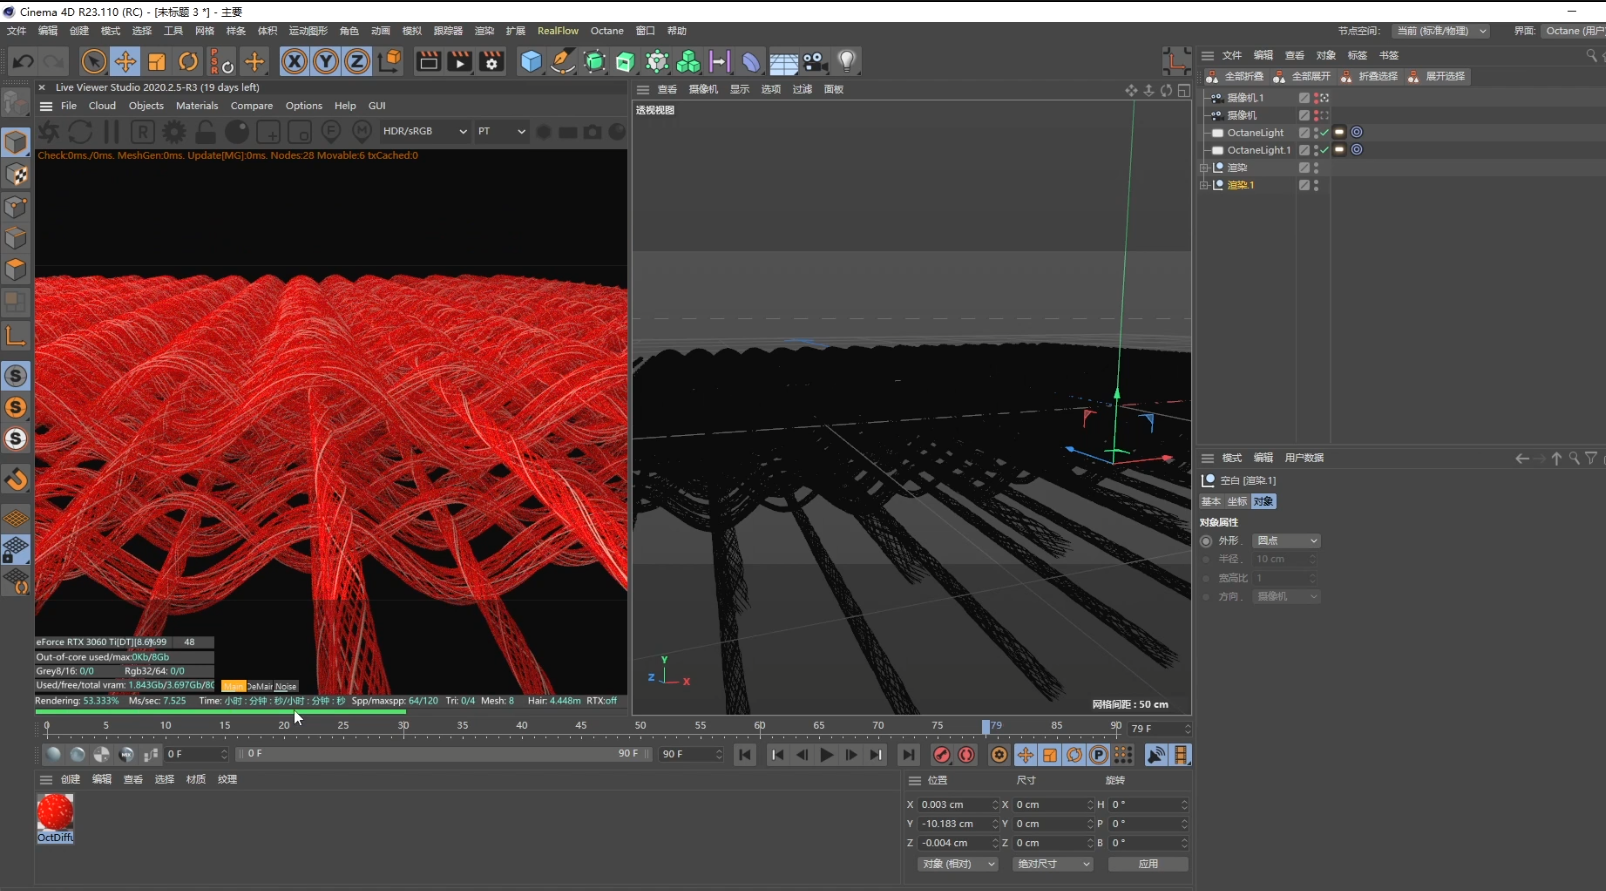
Task: Open the 外形 shape dropdown in attributes
Action: click(1287, 541)
